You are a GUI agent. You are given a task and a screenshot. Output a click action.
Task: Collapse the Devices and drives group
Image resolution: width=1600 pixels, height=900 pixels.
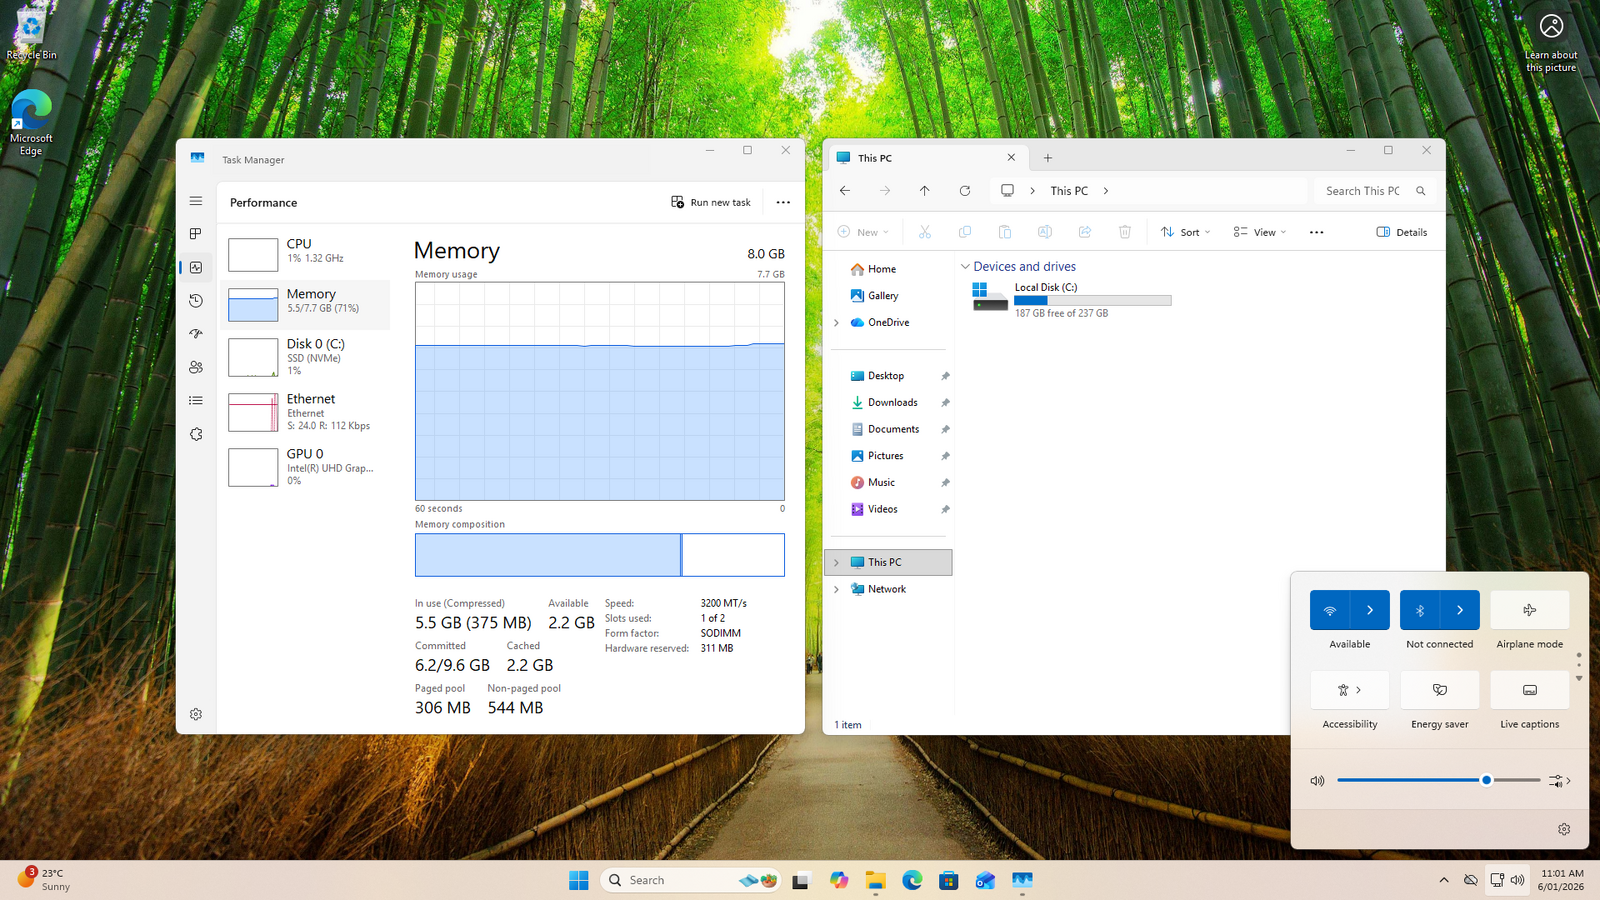[x=965, y=267]
